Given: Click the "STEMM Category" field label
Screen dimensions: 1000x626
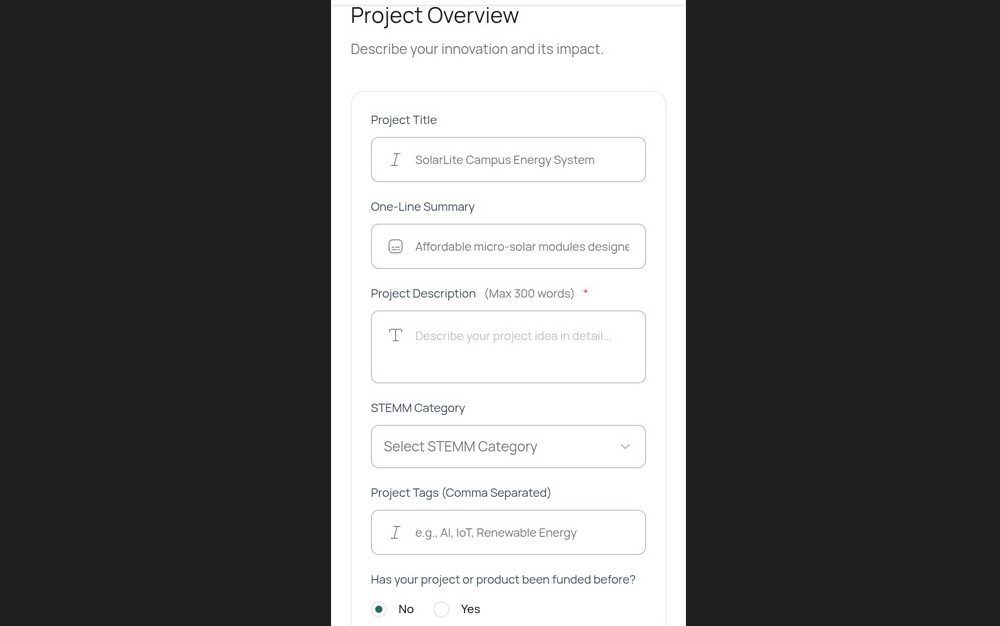Looking at the screenshot, I should (x=418, y=408).
